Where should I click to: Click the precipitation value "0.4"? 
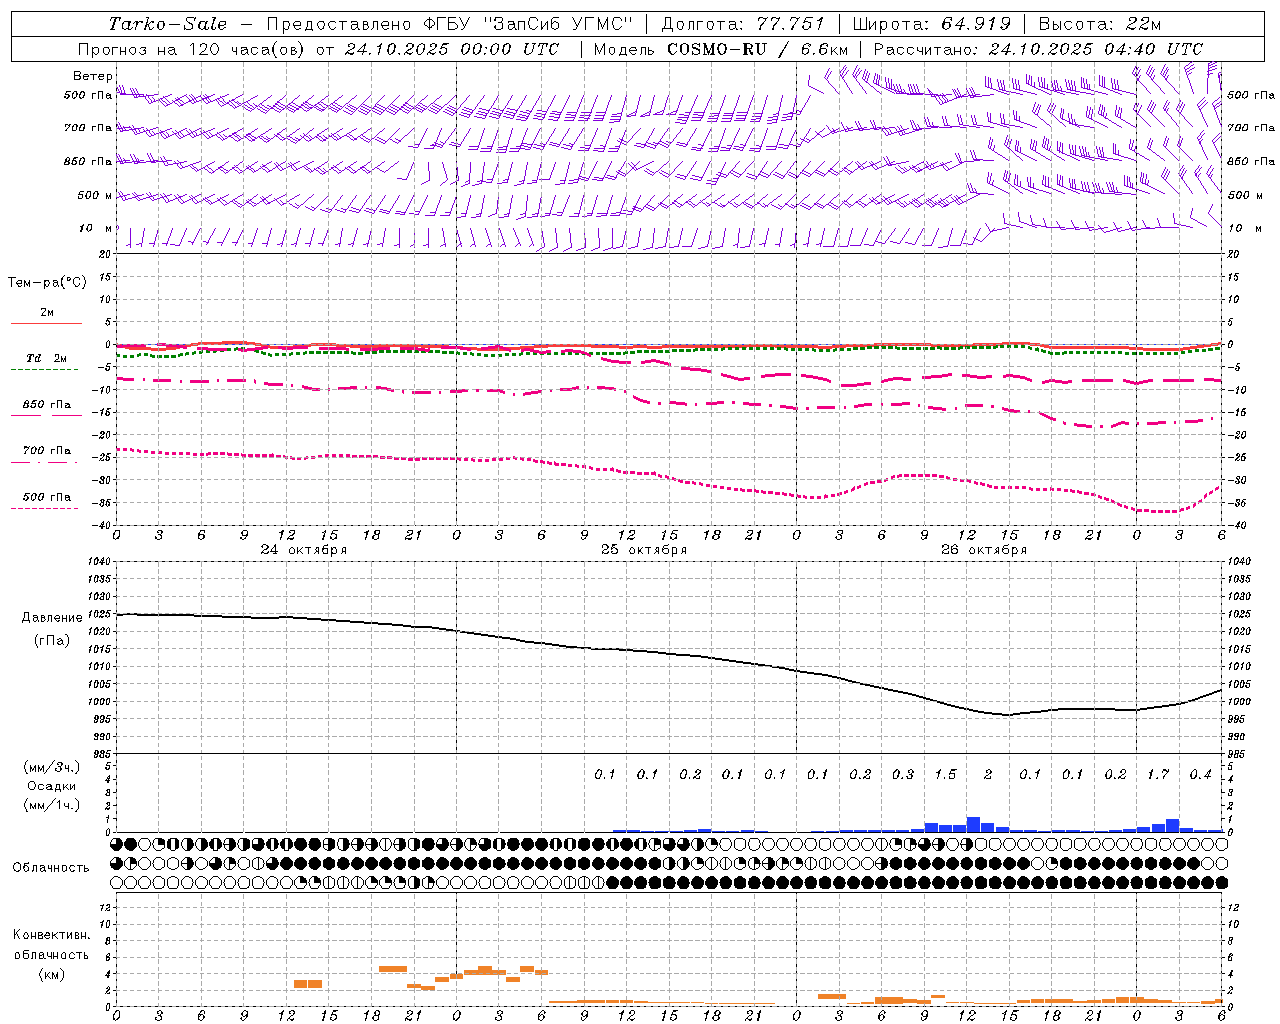click(1200, 774)
